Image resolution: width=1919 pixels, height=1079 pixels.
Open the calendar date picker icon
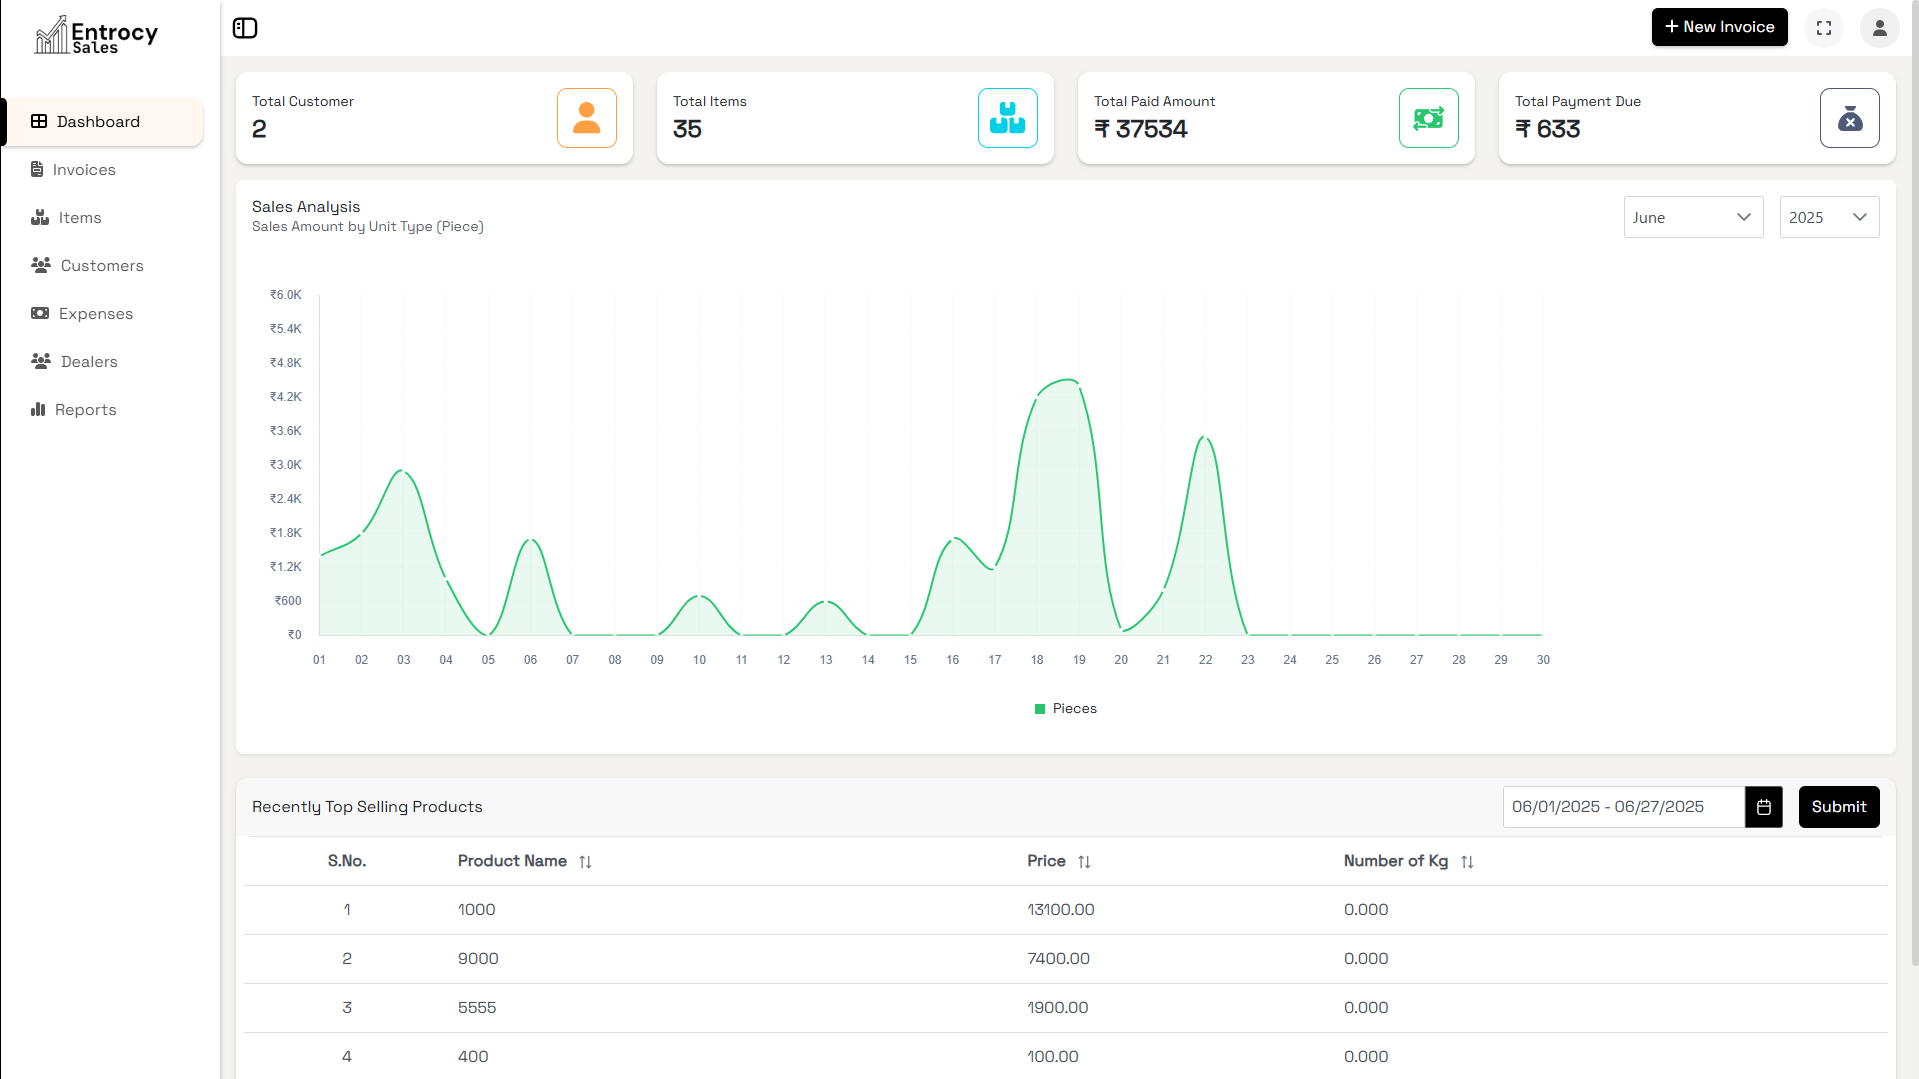(x=1764, y=807)
